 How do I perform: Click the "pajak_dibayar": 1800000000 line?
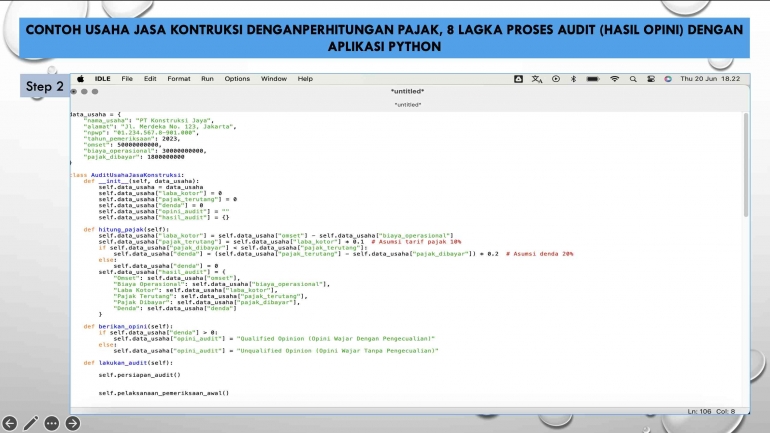click(134, 157)
